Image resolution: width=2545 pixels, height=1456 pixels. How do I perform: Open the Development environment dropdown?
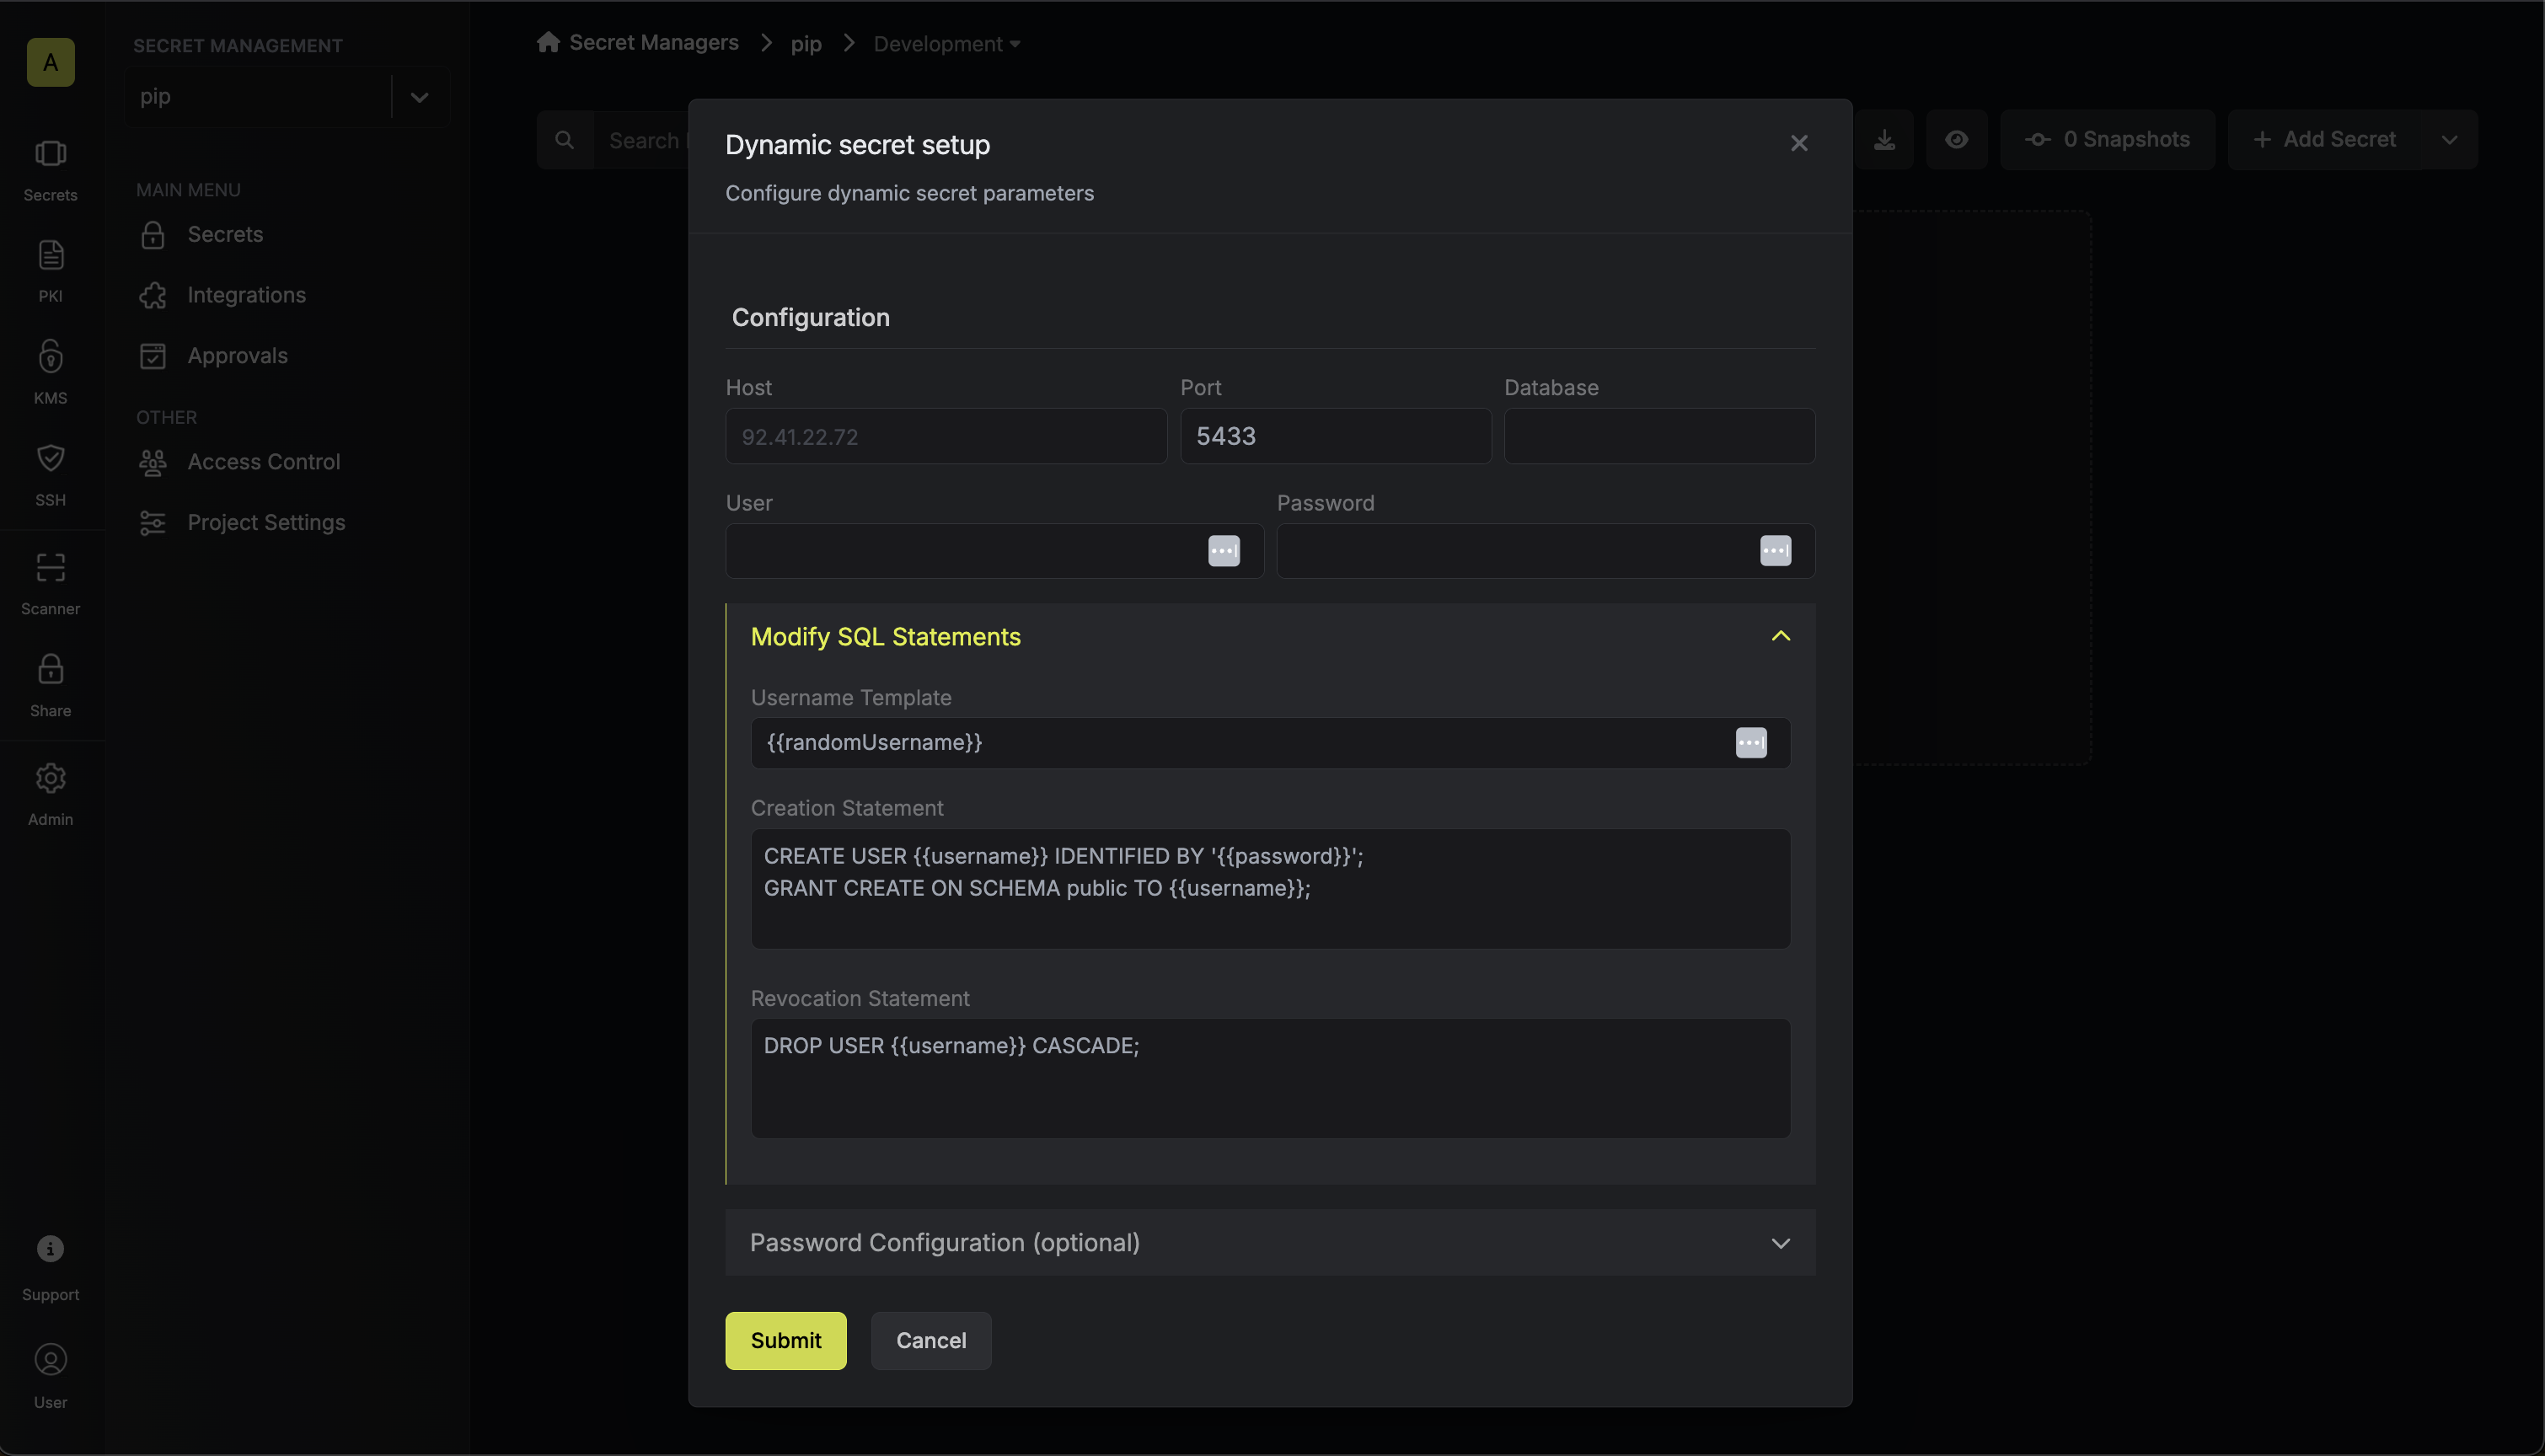point(946,44)
